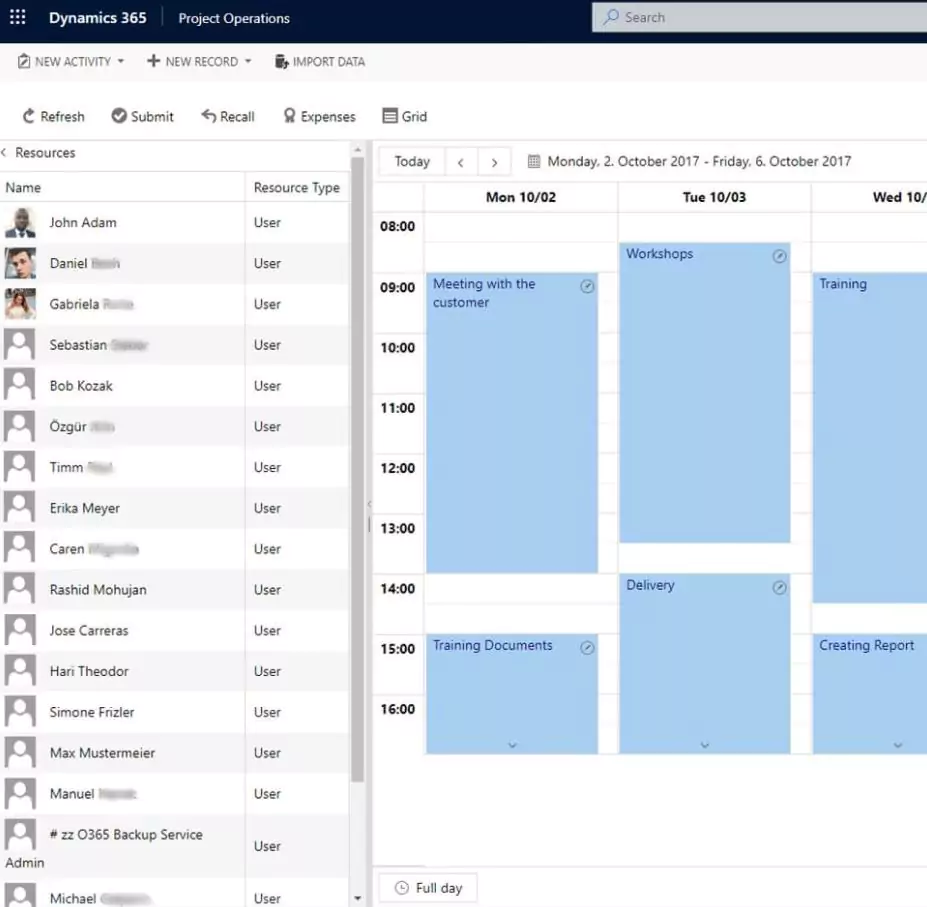
Task: Go to the next week
Action: tap(494, 162)
